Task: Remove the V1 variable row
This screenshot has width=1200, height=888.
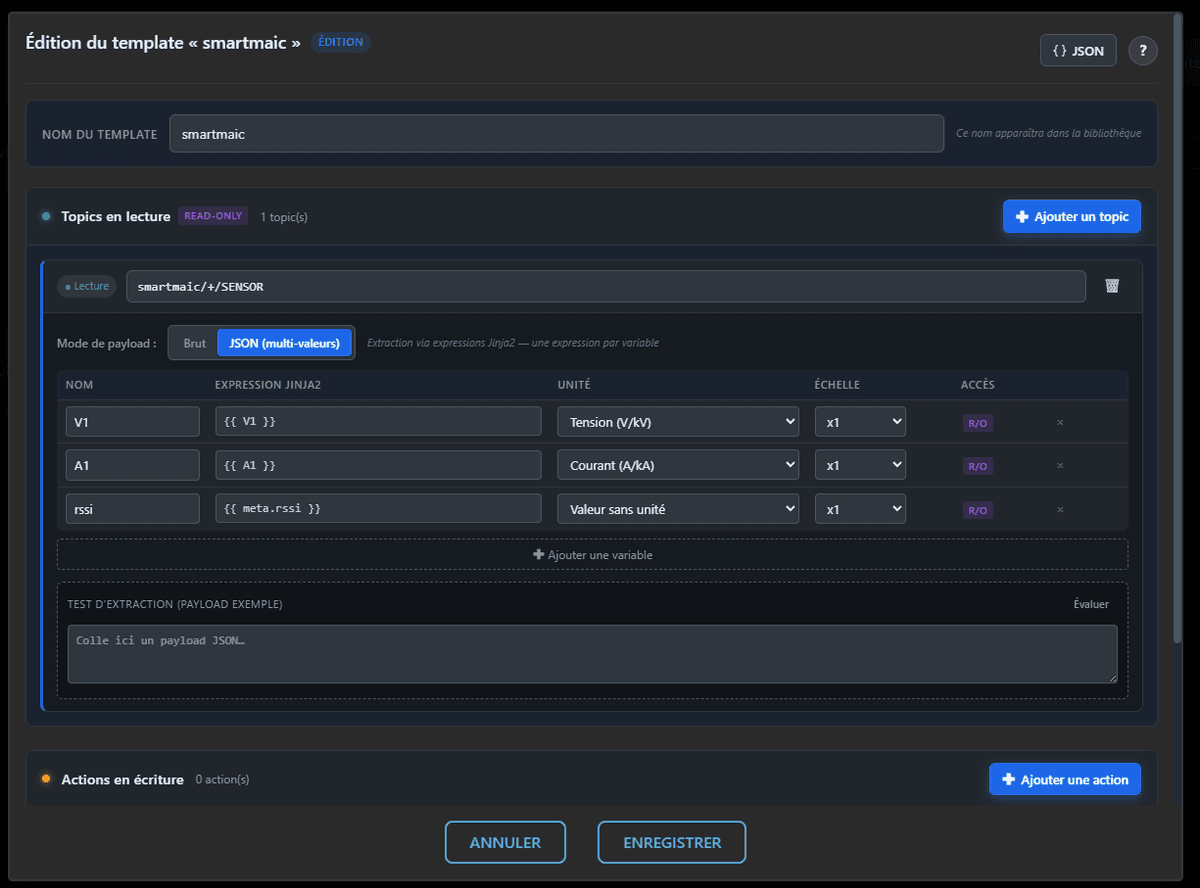Action: tap(1060, 422)
